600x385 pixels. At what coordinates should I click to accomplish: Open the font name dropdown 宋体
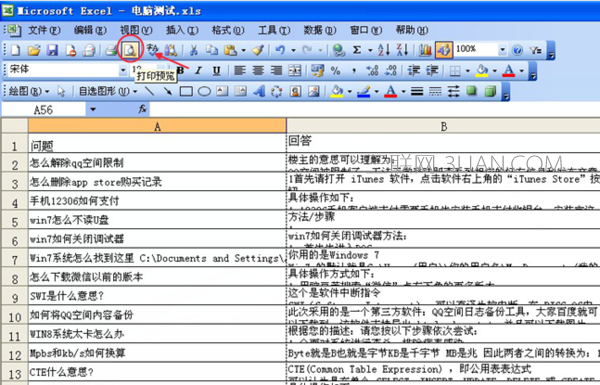click(x=123, y=70)
